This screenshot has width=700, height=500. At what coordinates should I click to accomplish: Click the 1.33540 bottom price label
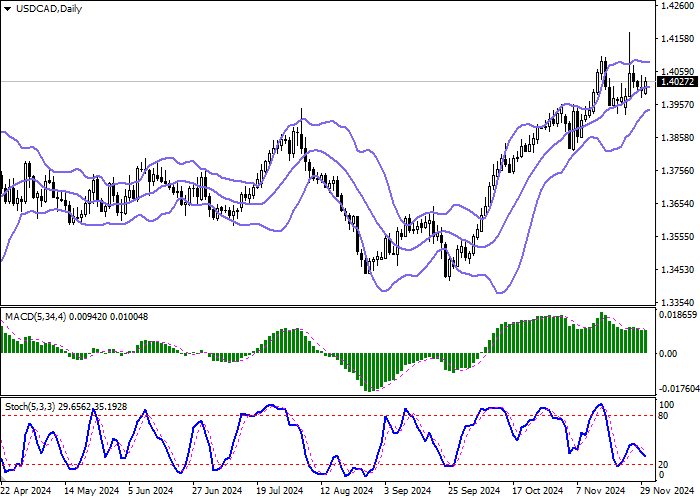point(677,302)
